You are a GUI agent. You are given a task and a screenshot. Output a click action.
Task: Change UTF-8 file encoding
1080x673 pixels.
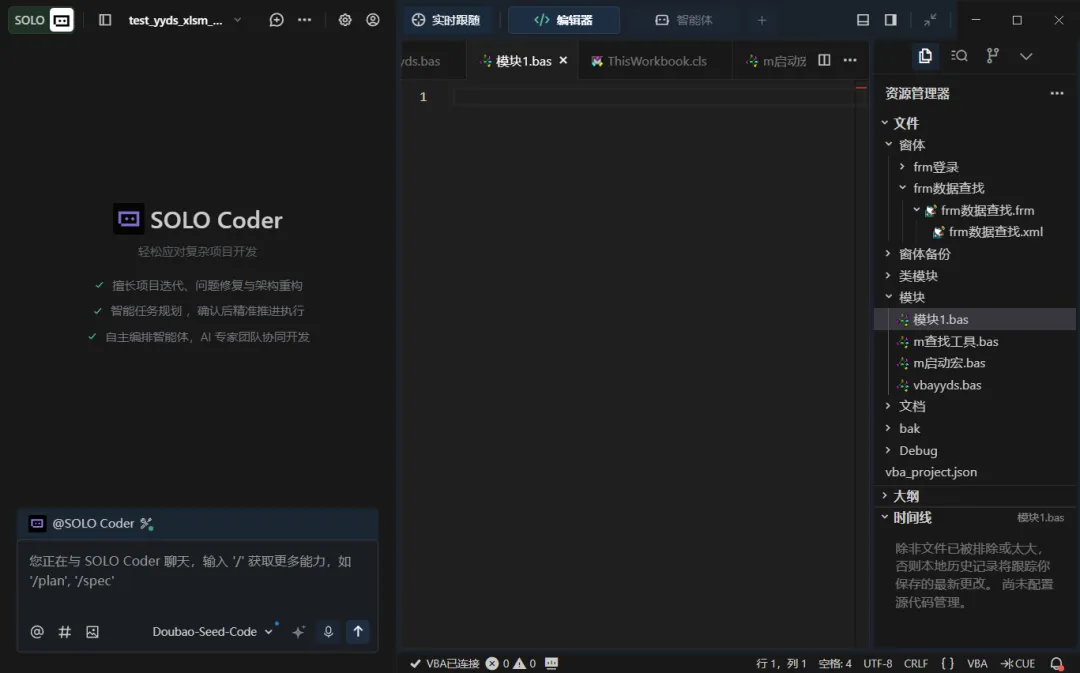click(878, 663)
